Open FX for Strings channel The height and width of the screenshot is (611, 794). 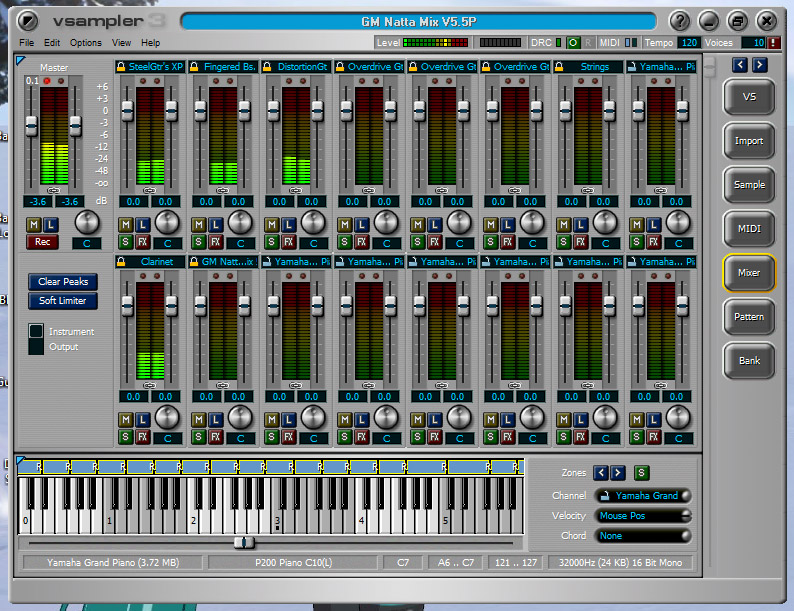pyautogui.click(x=581, y=241)
